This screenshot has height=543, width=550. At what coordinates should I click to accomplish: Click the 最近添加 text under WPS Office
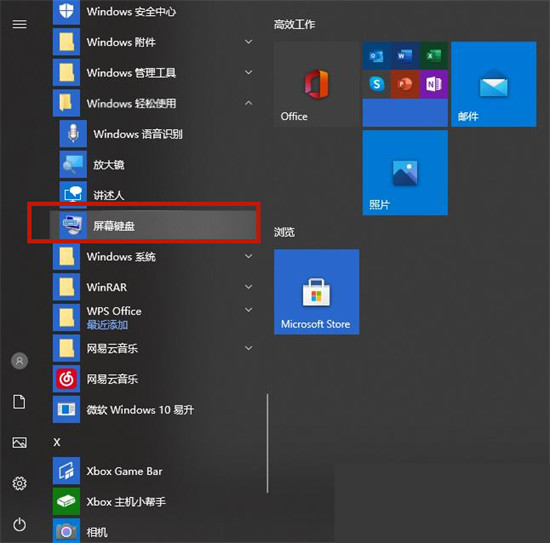(107, 325)
